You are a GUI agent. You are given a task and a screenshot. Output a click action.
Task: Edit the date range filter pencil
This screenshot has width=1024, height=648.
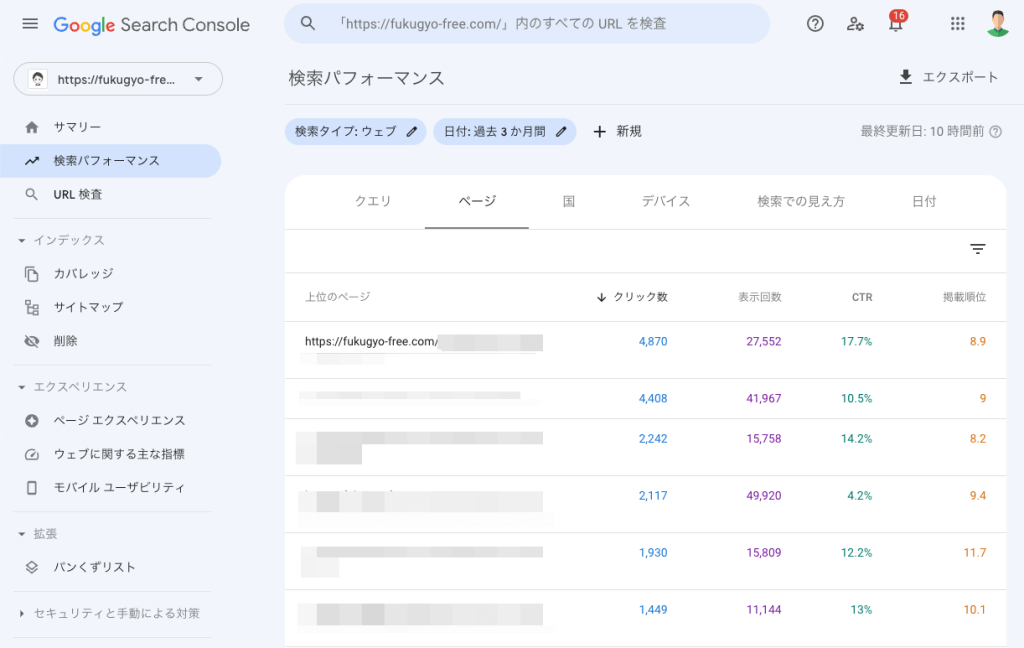click(561, 132)
